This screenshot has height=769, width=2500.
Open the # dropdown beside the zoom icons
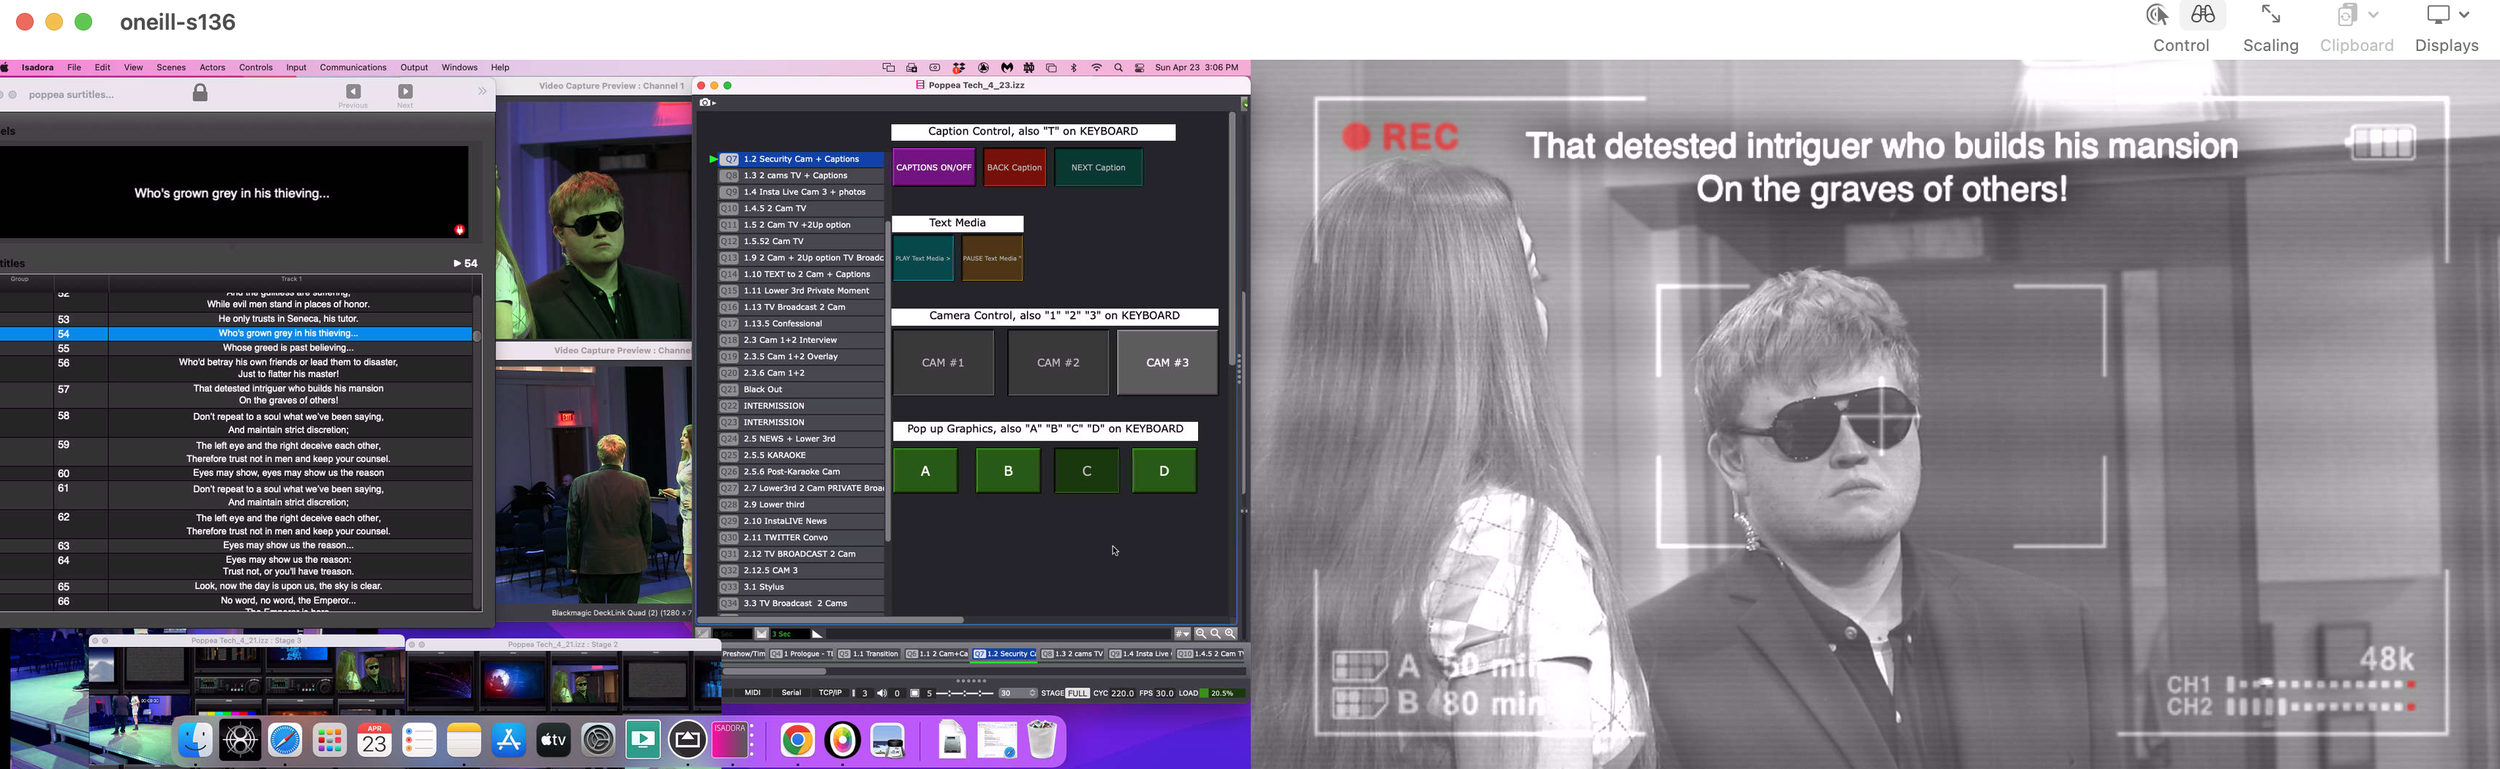pyautogui.click(x=1182, y=634)
